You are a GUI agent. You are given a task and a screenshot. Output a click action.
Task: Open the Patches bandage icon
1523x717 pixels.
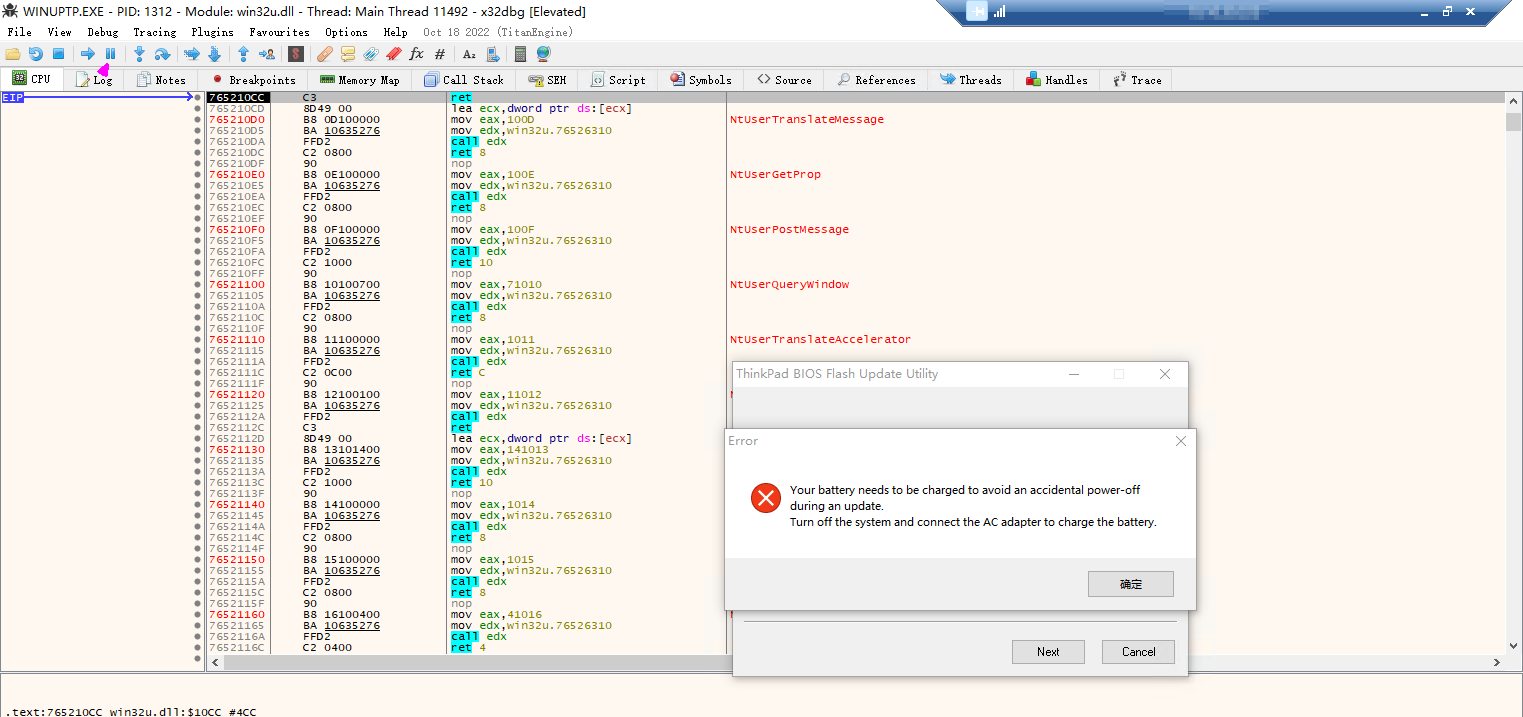(326, 54)
